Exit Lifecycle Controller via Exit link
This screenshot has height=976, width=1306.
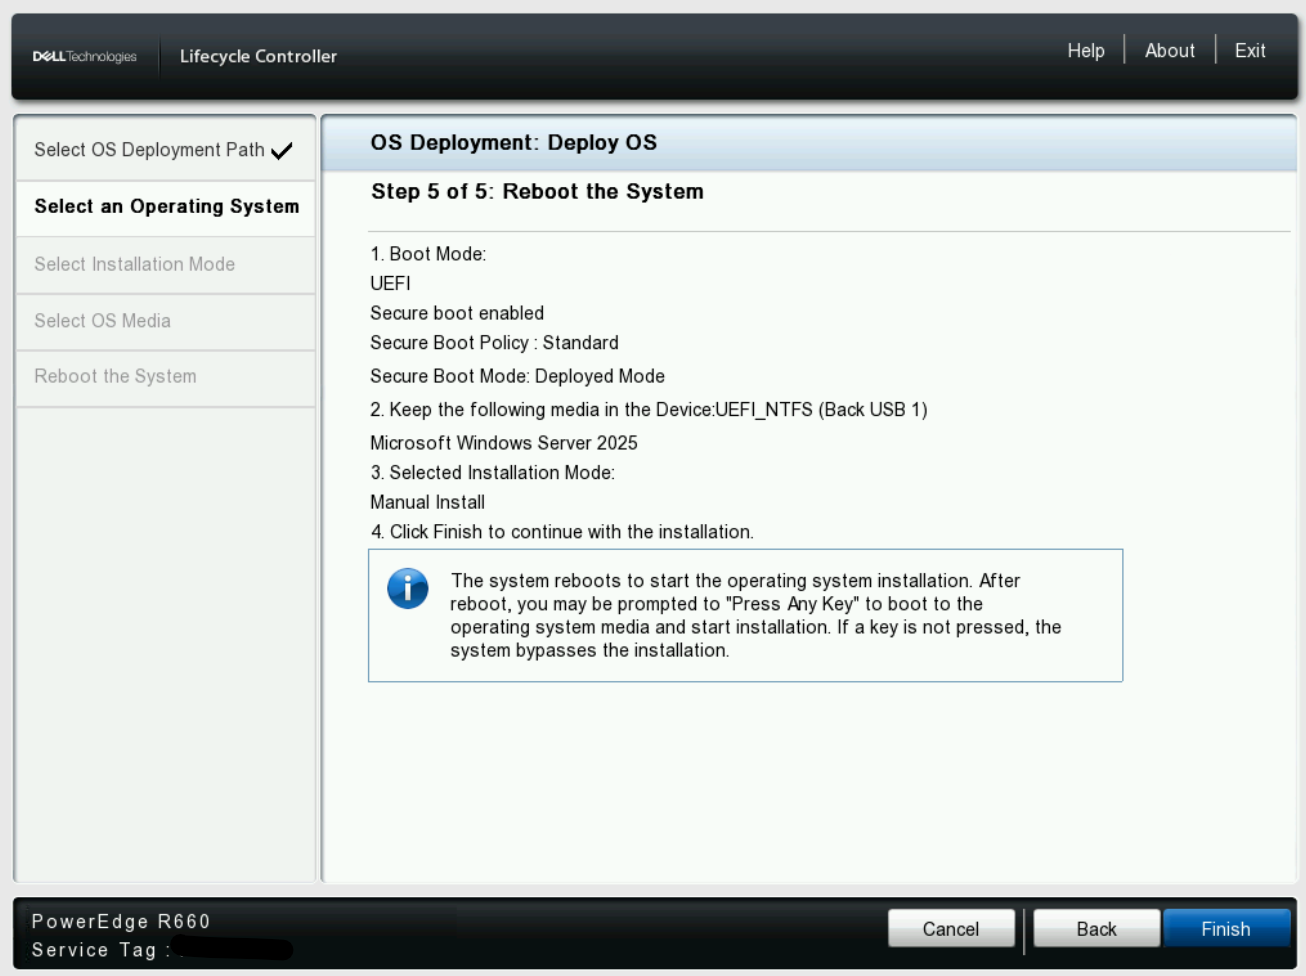pos(1250,51)
